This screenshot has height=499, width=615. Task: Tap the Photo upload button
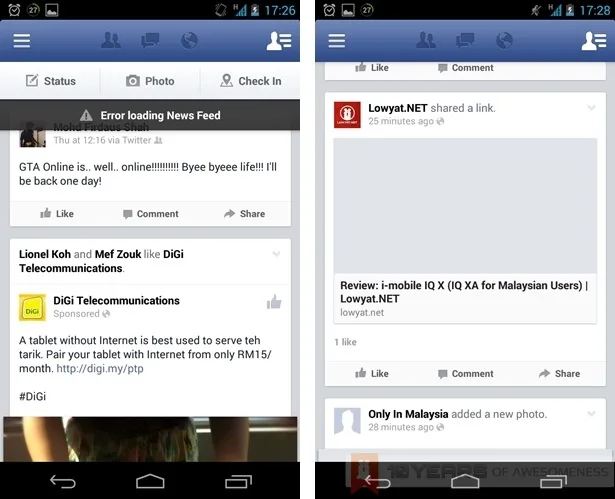150,81
